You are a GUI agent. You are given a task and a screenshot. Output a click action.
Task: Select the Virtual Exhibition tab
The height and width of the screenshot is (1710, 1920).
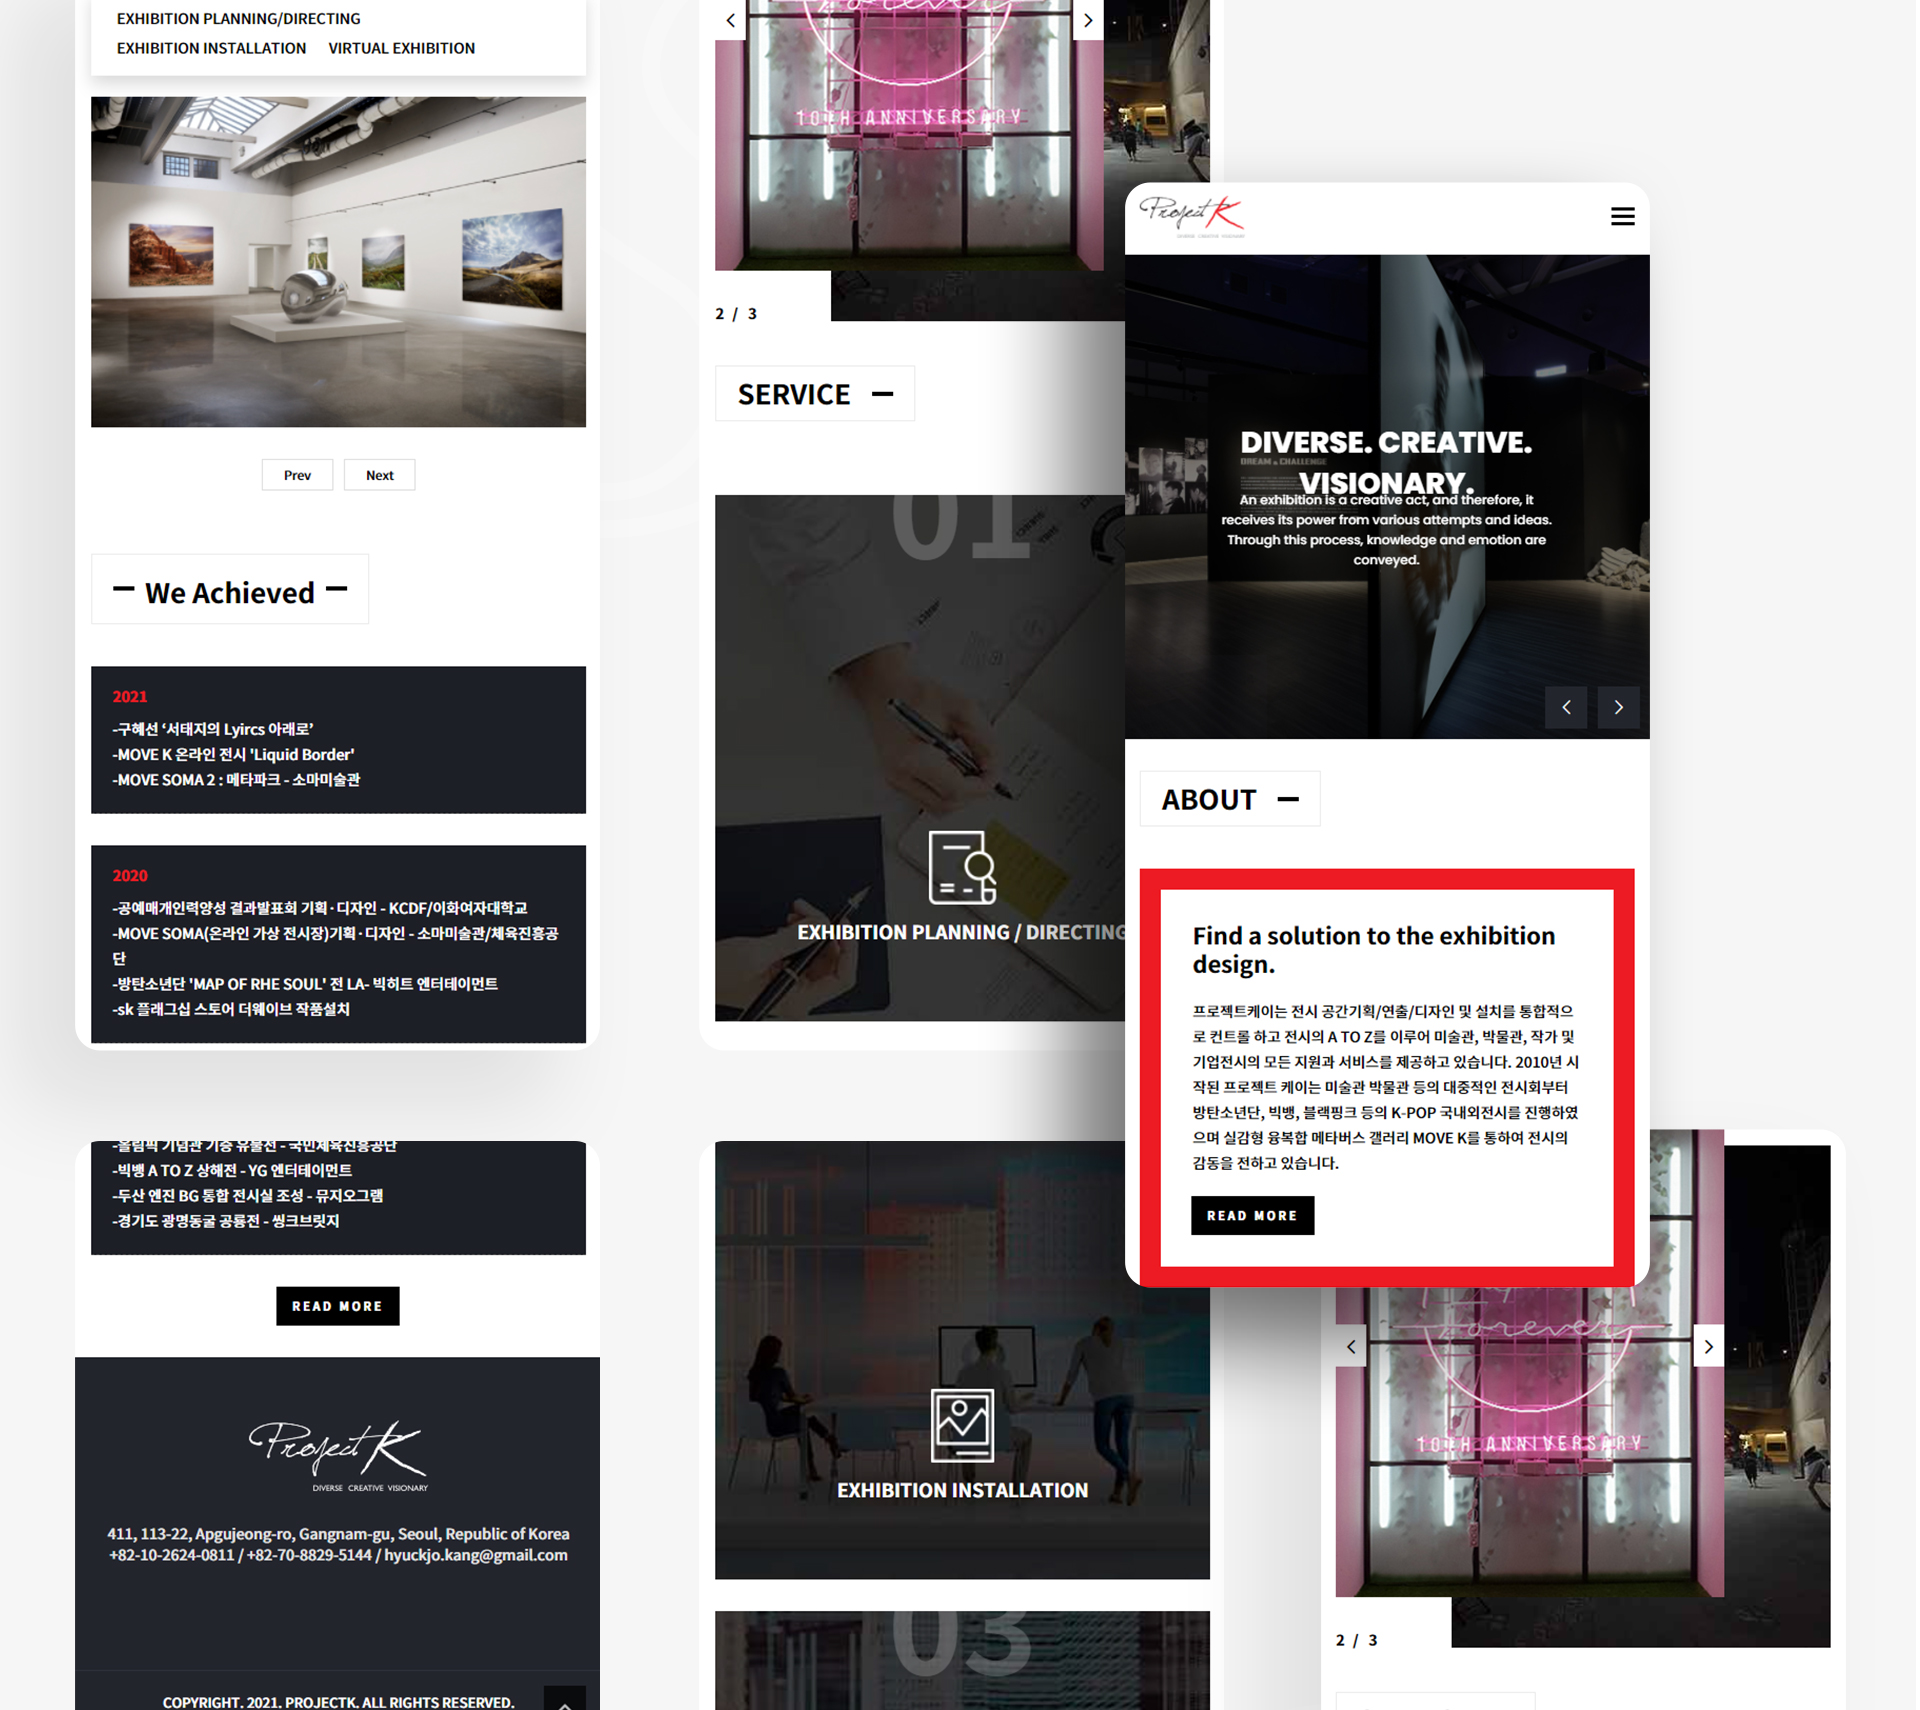(401, 48)
